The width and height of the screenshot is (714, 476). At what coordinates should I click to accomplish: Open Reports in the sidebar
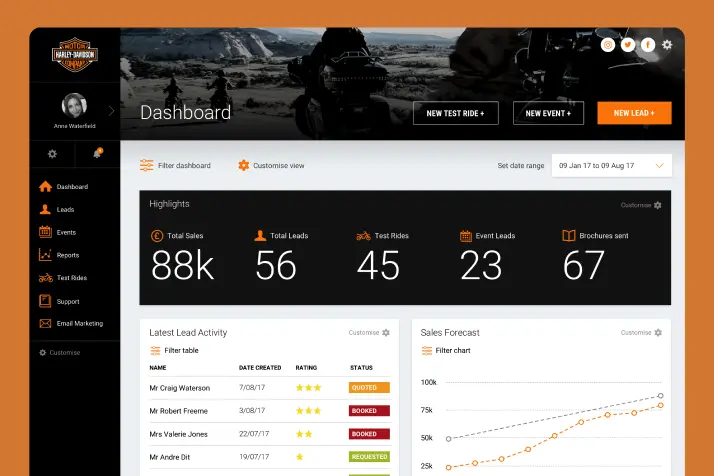[68, 255]
